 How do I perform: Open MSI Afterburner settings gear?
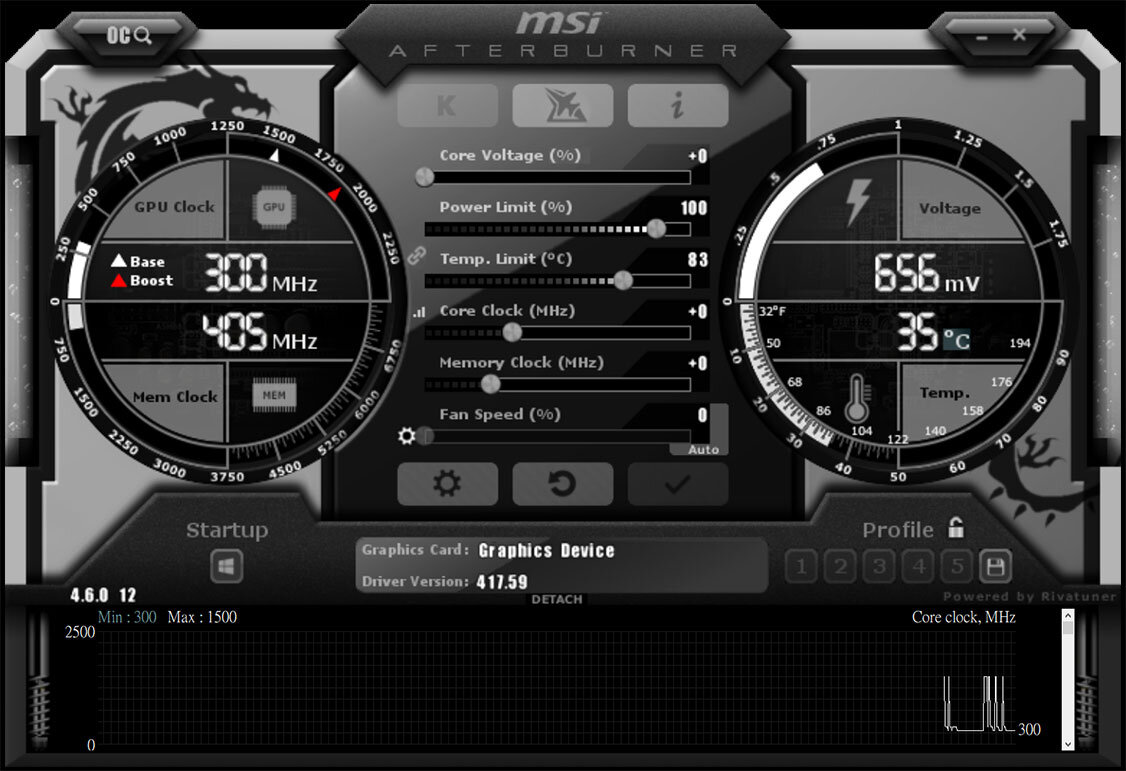point(447,484)
